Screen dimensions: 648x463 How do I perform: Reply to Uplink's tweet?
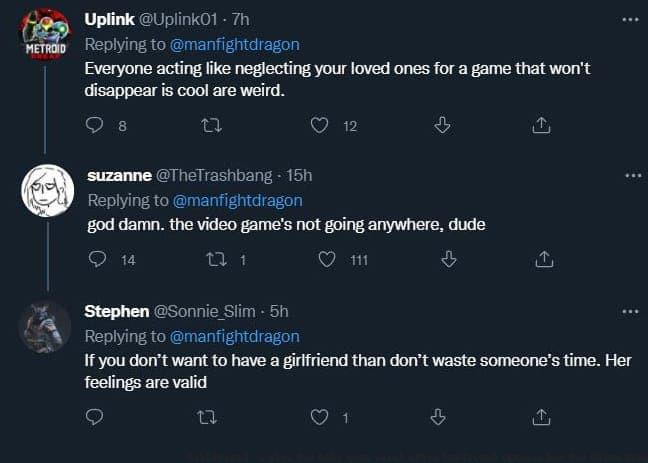click(95, 125)
